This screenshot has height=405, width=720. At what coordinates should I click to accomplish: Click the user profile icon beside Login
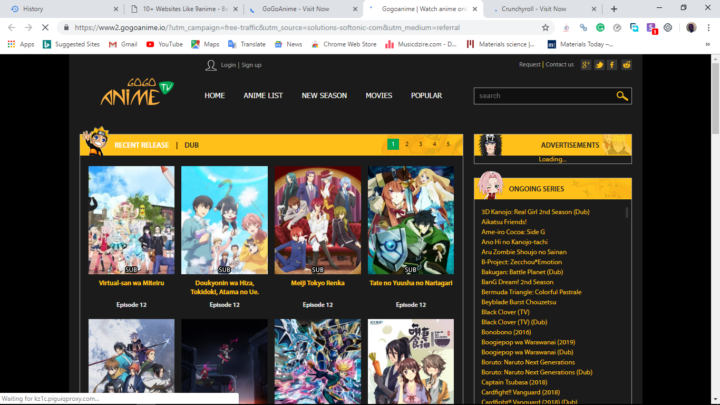tap(211, 65)
